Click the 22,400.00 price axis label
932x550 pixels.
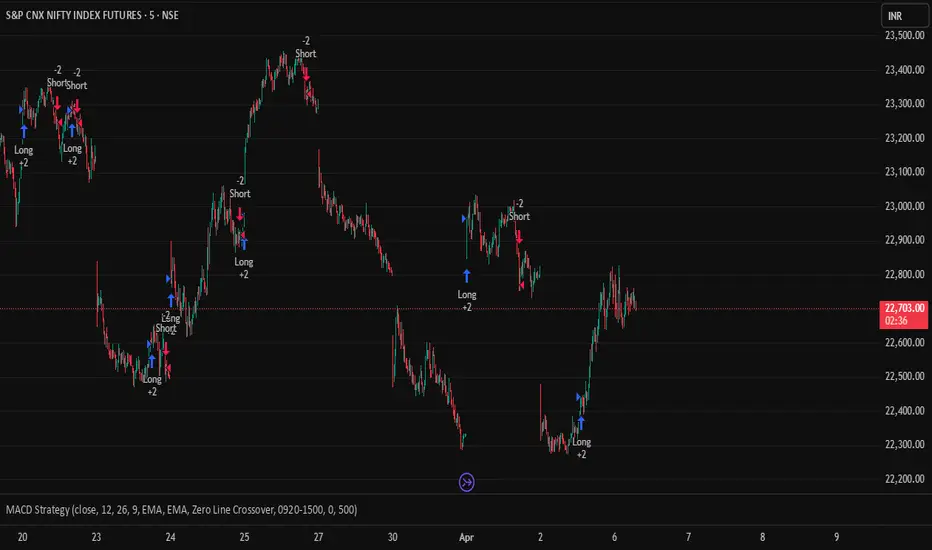click(x=905, y=410)
